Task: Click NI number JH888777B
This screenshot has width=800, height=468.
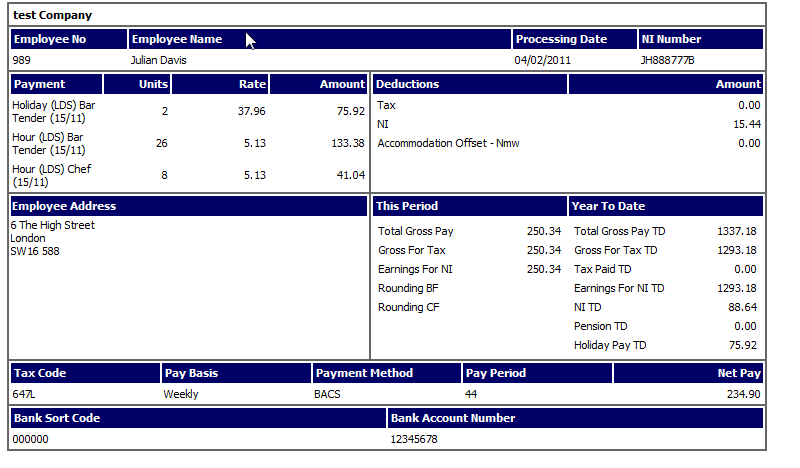Action: [667, 60]
